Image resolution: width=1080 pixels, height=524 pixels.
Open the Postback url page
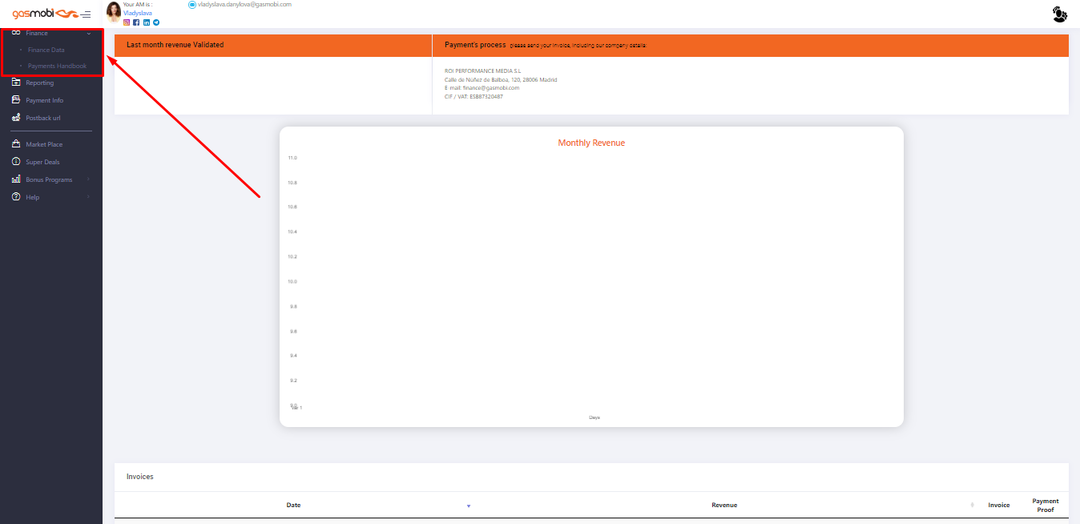tap(43, 118)
